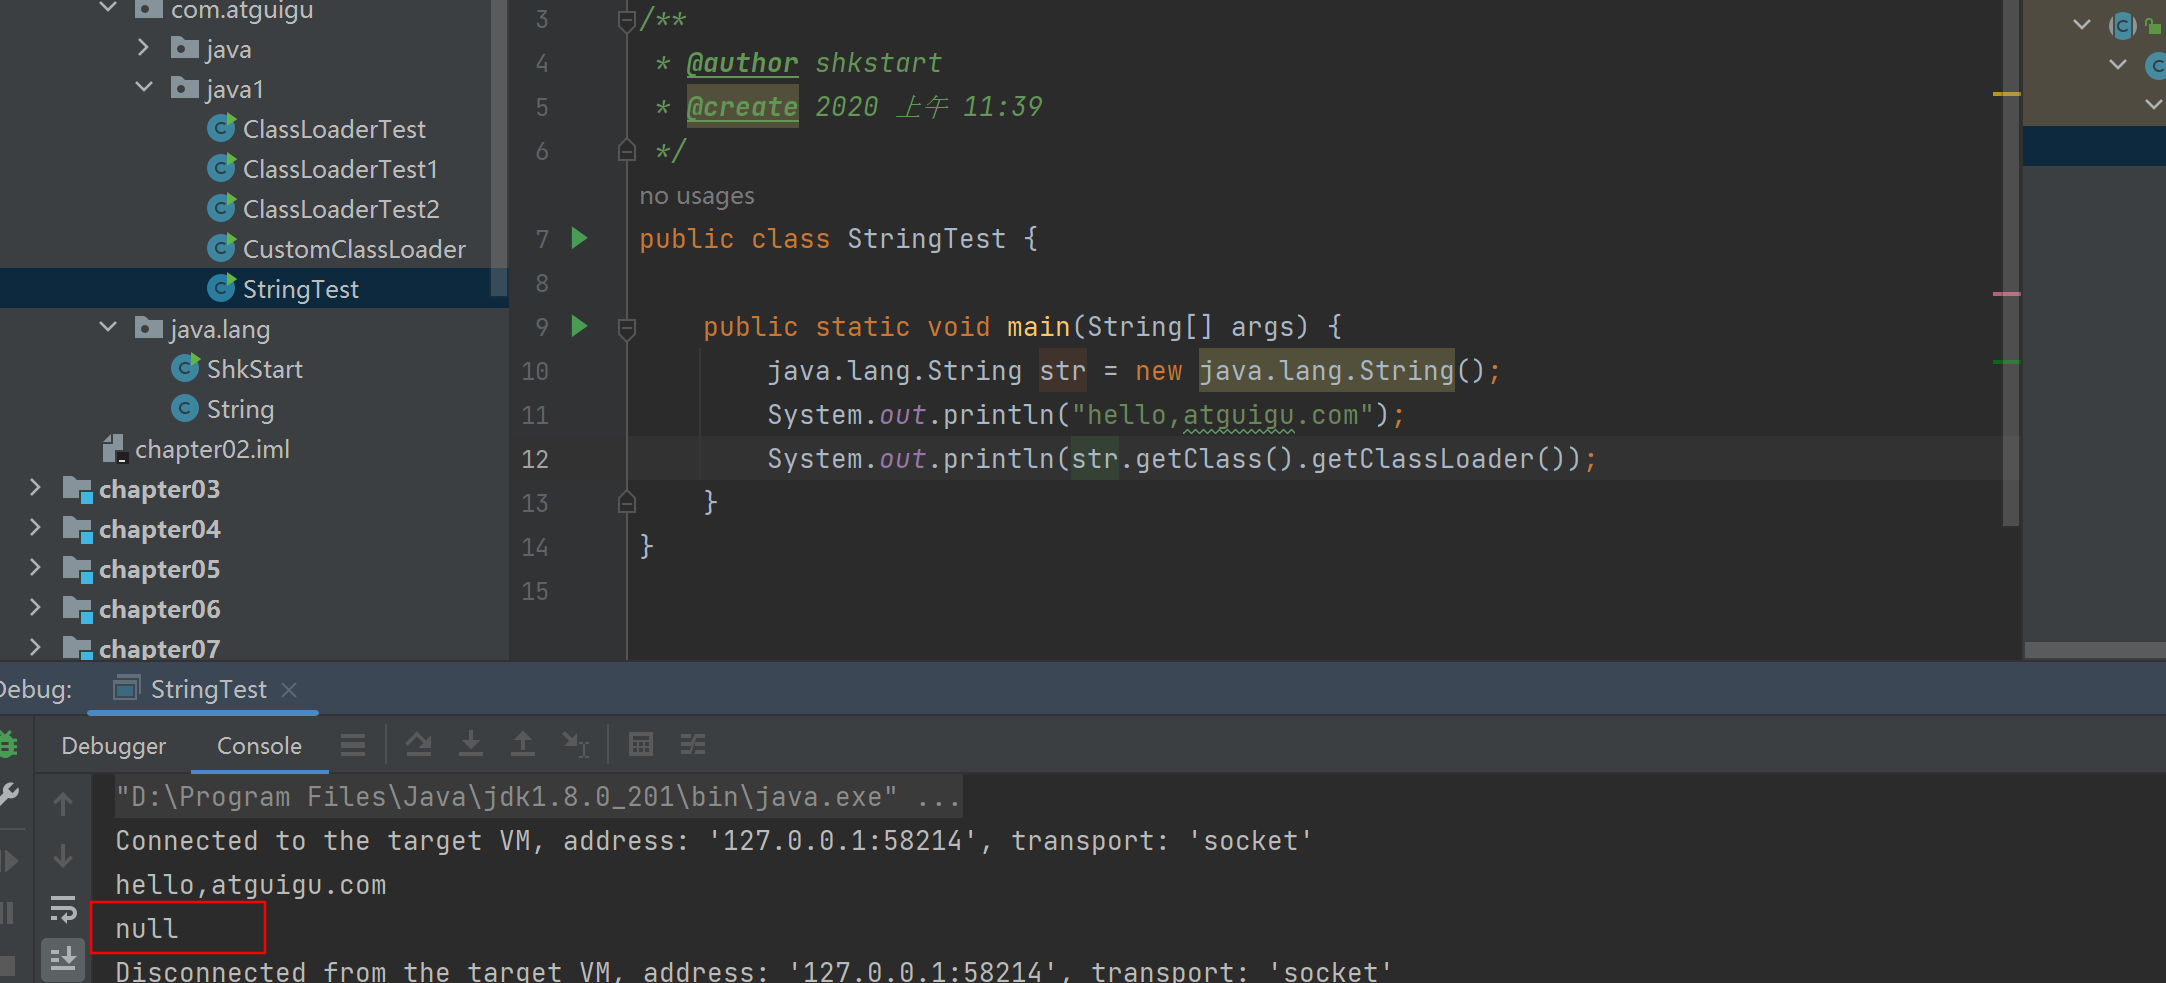Click Up the Stack Trace arrow
Screen dimensions: 2166x983
click(x=63, y=804)
